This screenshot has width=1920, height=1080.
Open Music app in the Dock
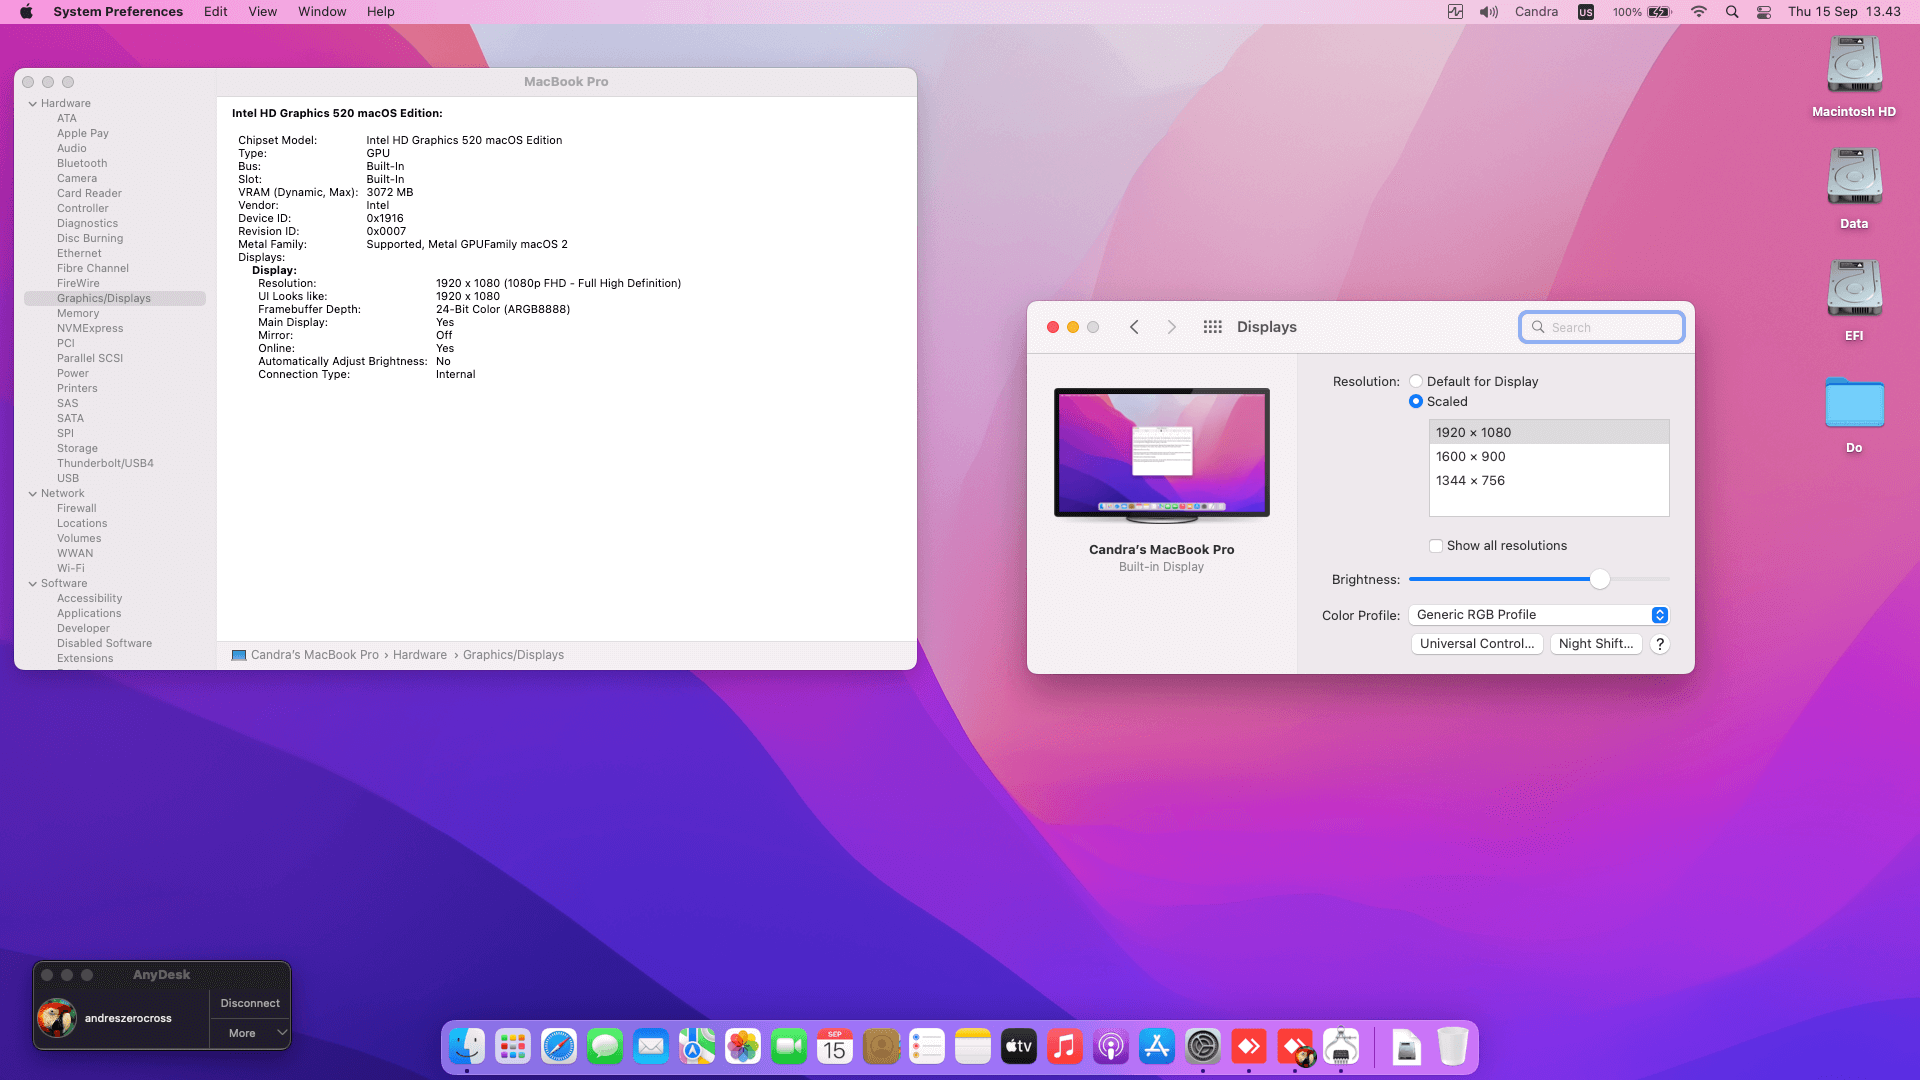coord(1065,1047)
